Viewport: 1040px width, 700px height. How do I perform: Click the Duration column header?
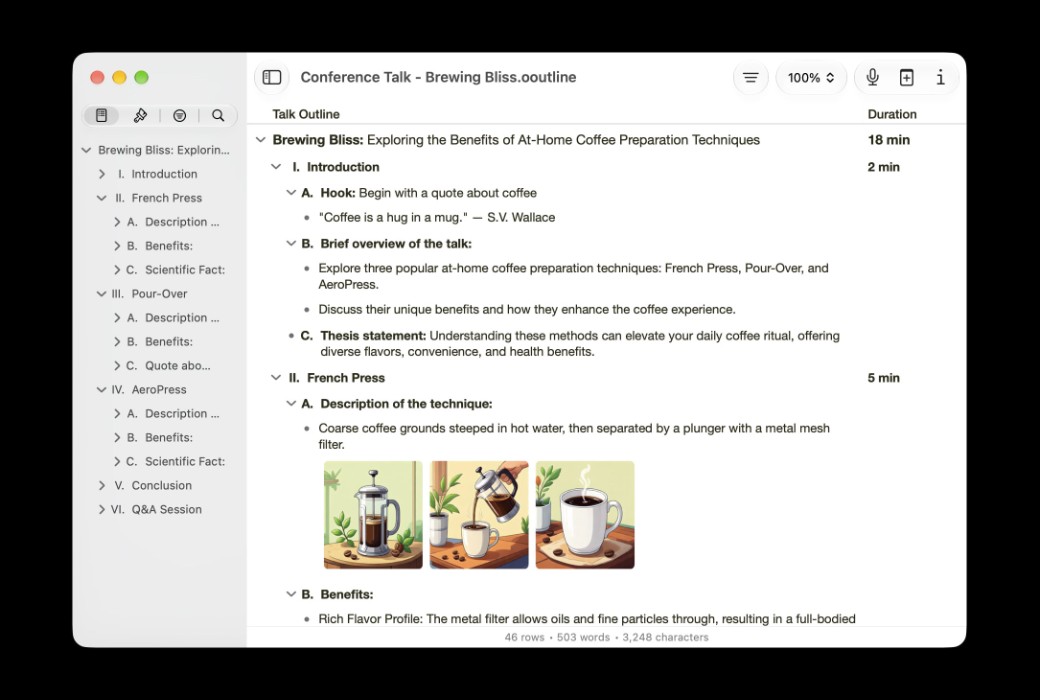click(891, 114)
